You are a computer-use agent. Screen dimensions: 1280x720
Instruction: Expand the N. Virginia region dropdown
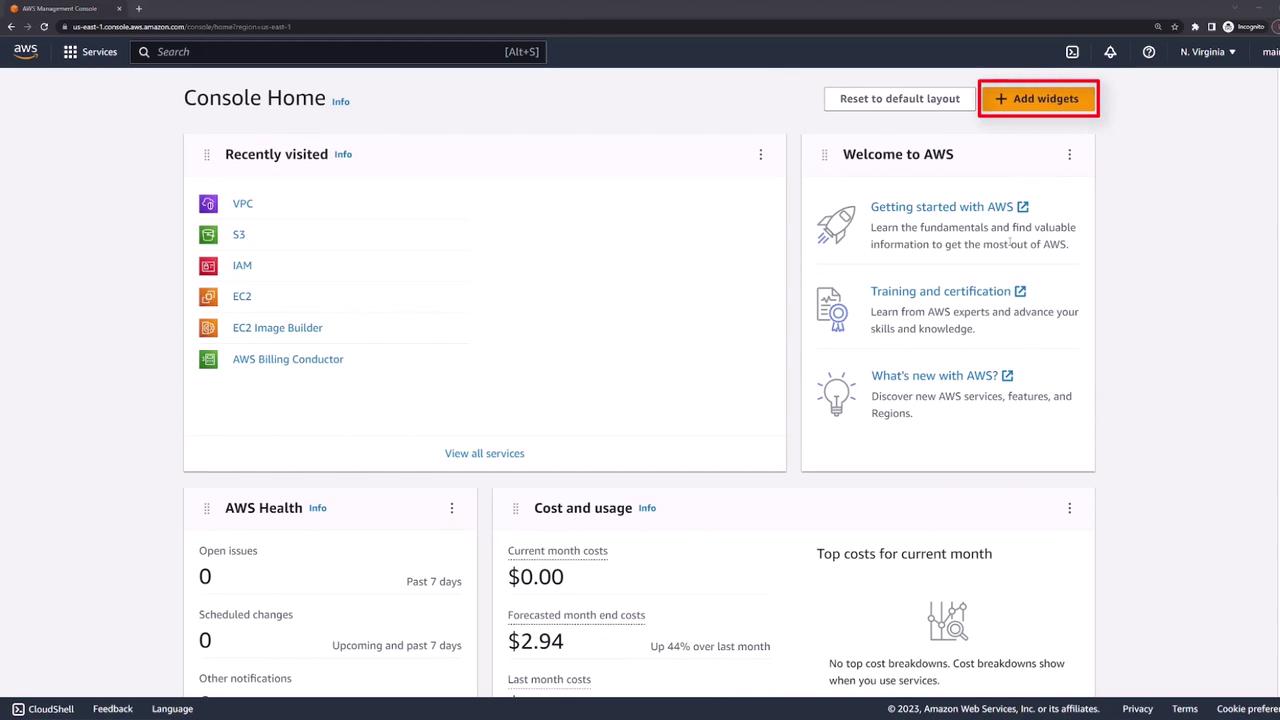[x=1208, y=52]
